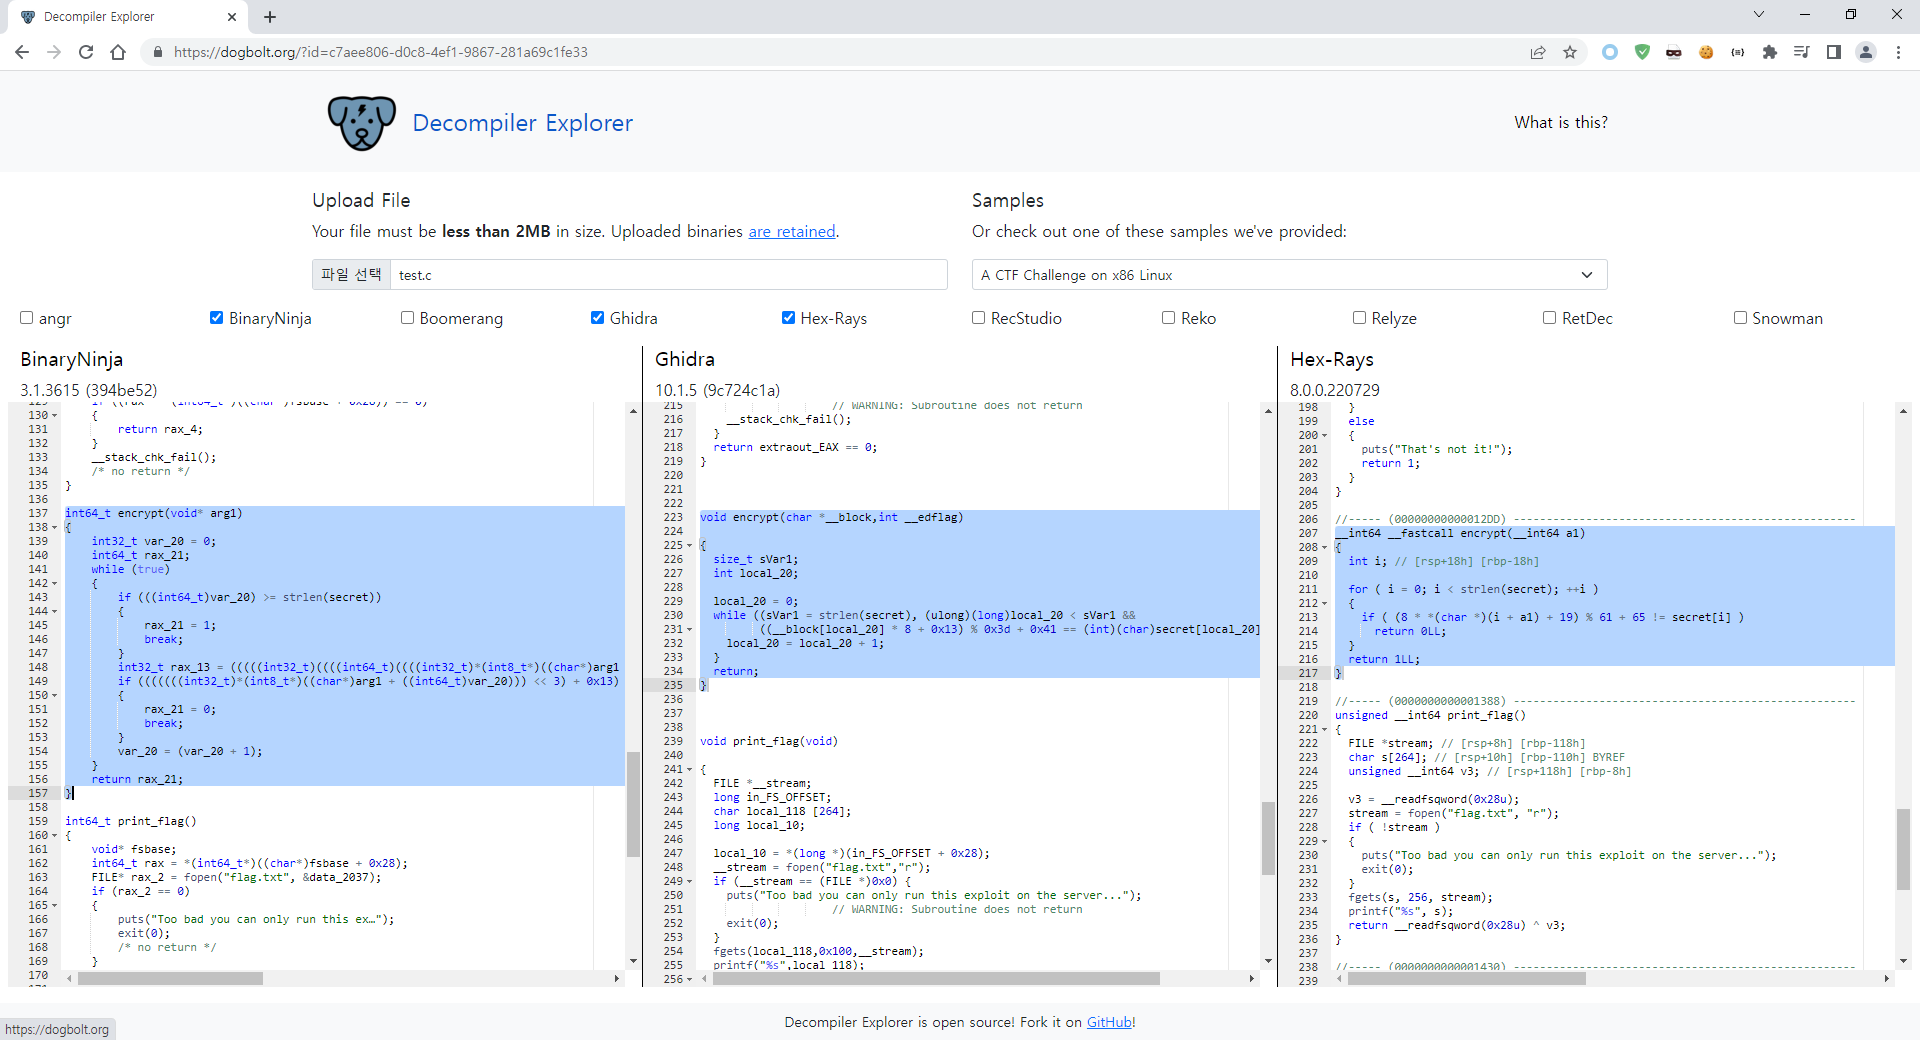The width and height of the screenshot is (1920, 1040).
Task: Click Hex-Rays vertical scrollbar thumb
Action: (1903, 849)
